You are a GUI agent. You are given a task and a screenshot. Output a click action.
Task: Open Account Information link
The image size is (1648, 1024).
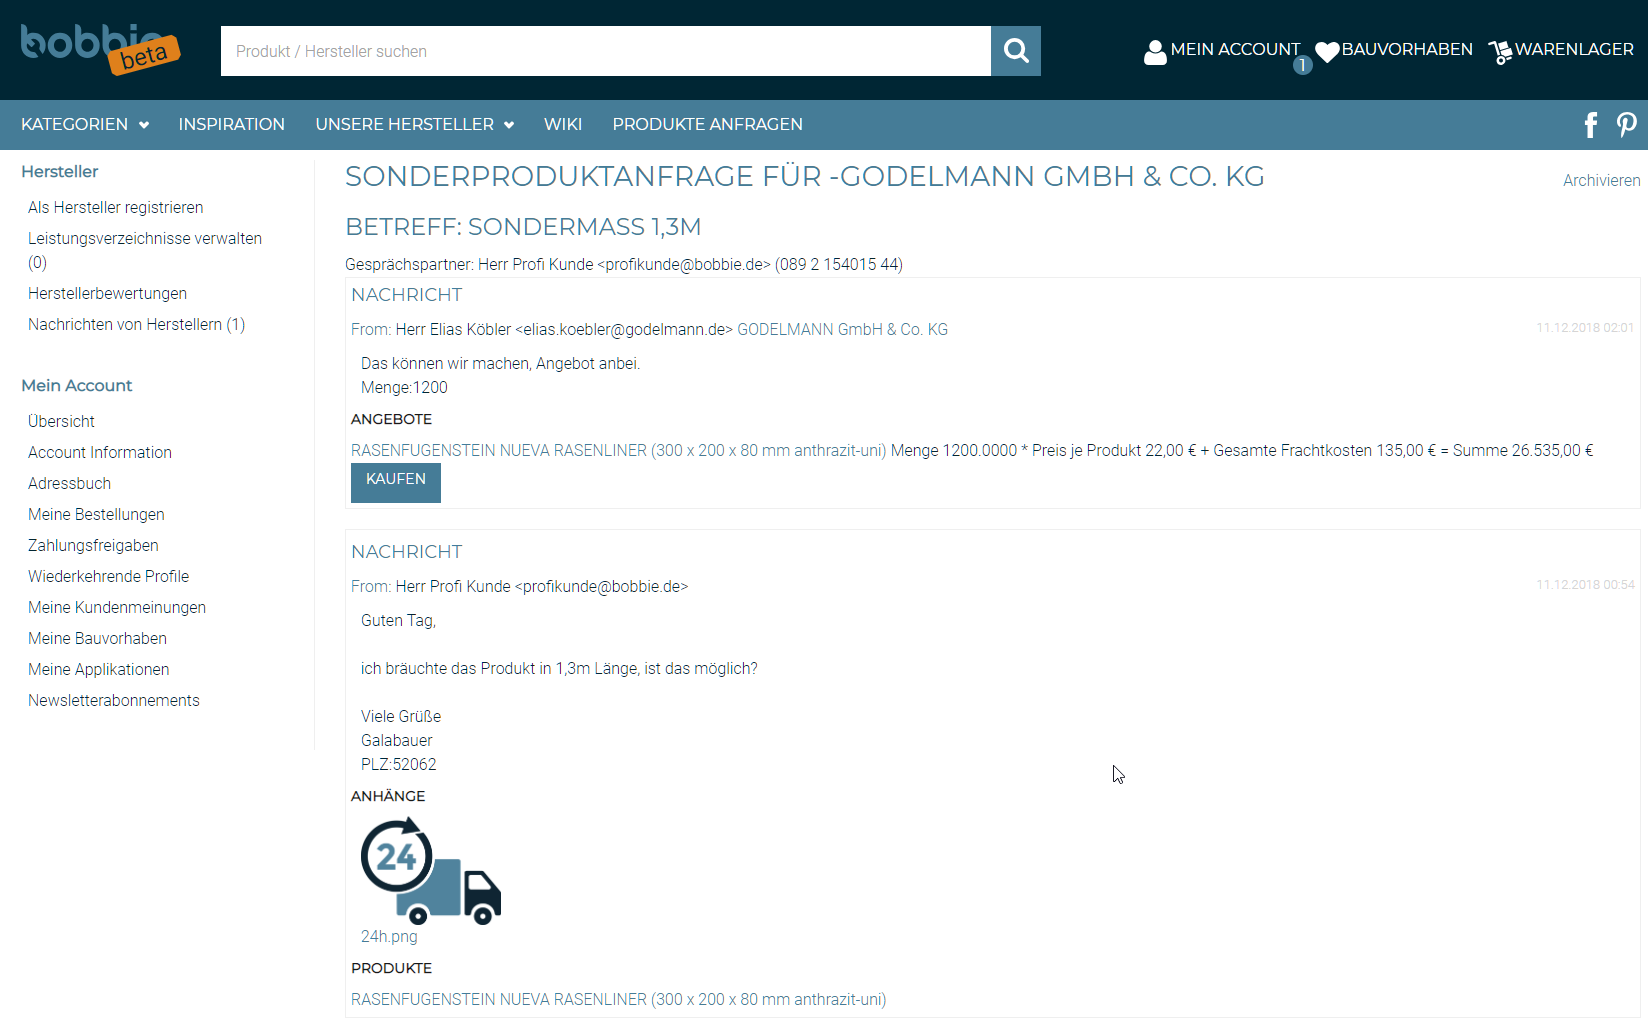click(x=100, y=452)
